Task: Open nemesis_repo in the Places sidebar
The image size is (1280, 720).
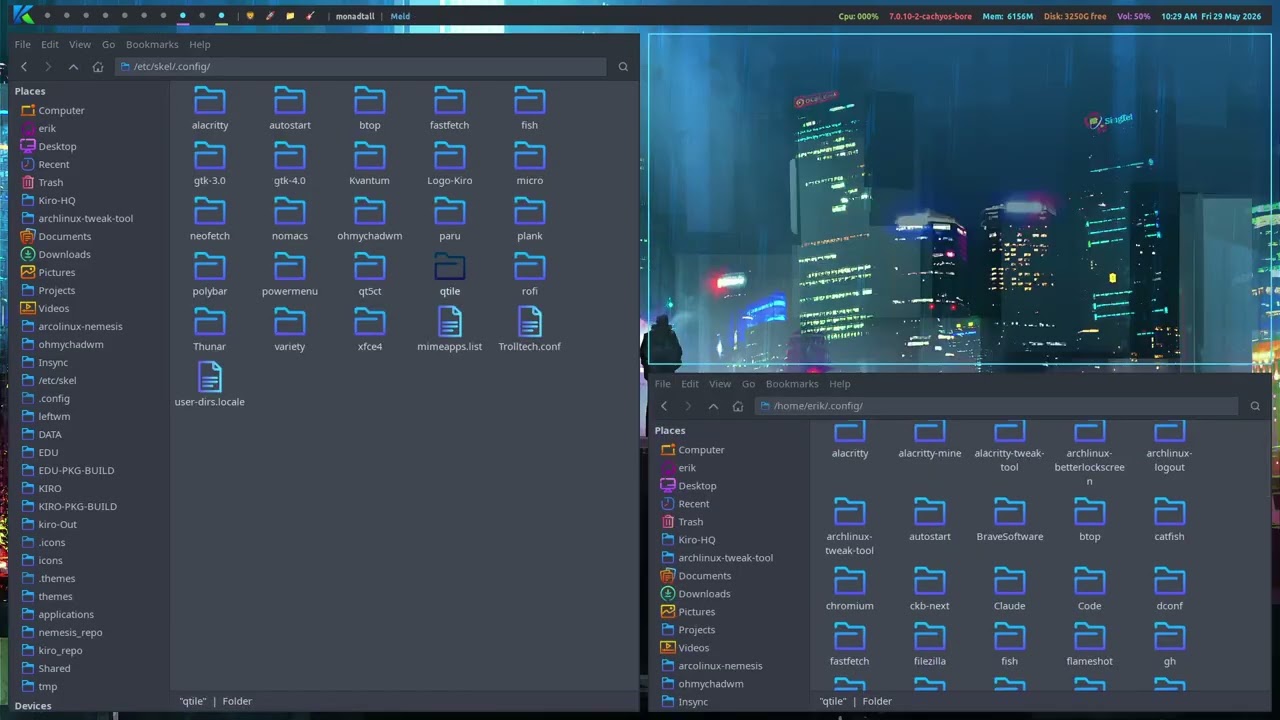Action: [x=70, y=633]
